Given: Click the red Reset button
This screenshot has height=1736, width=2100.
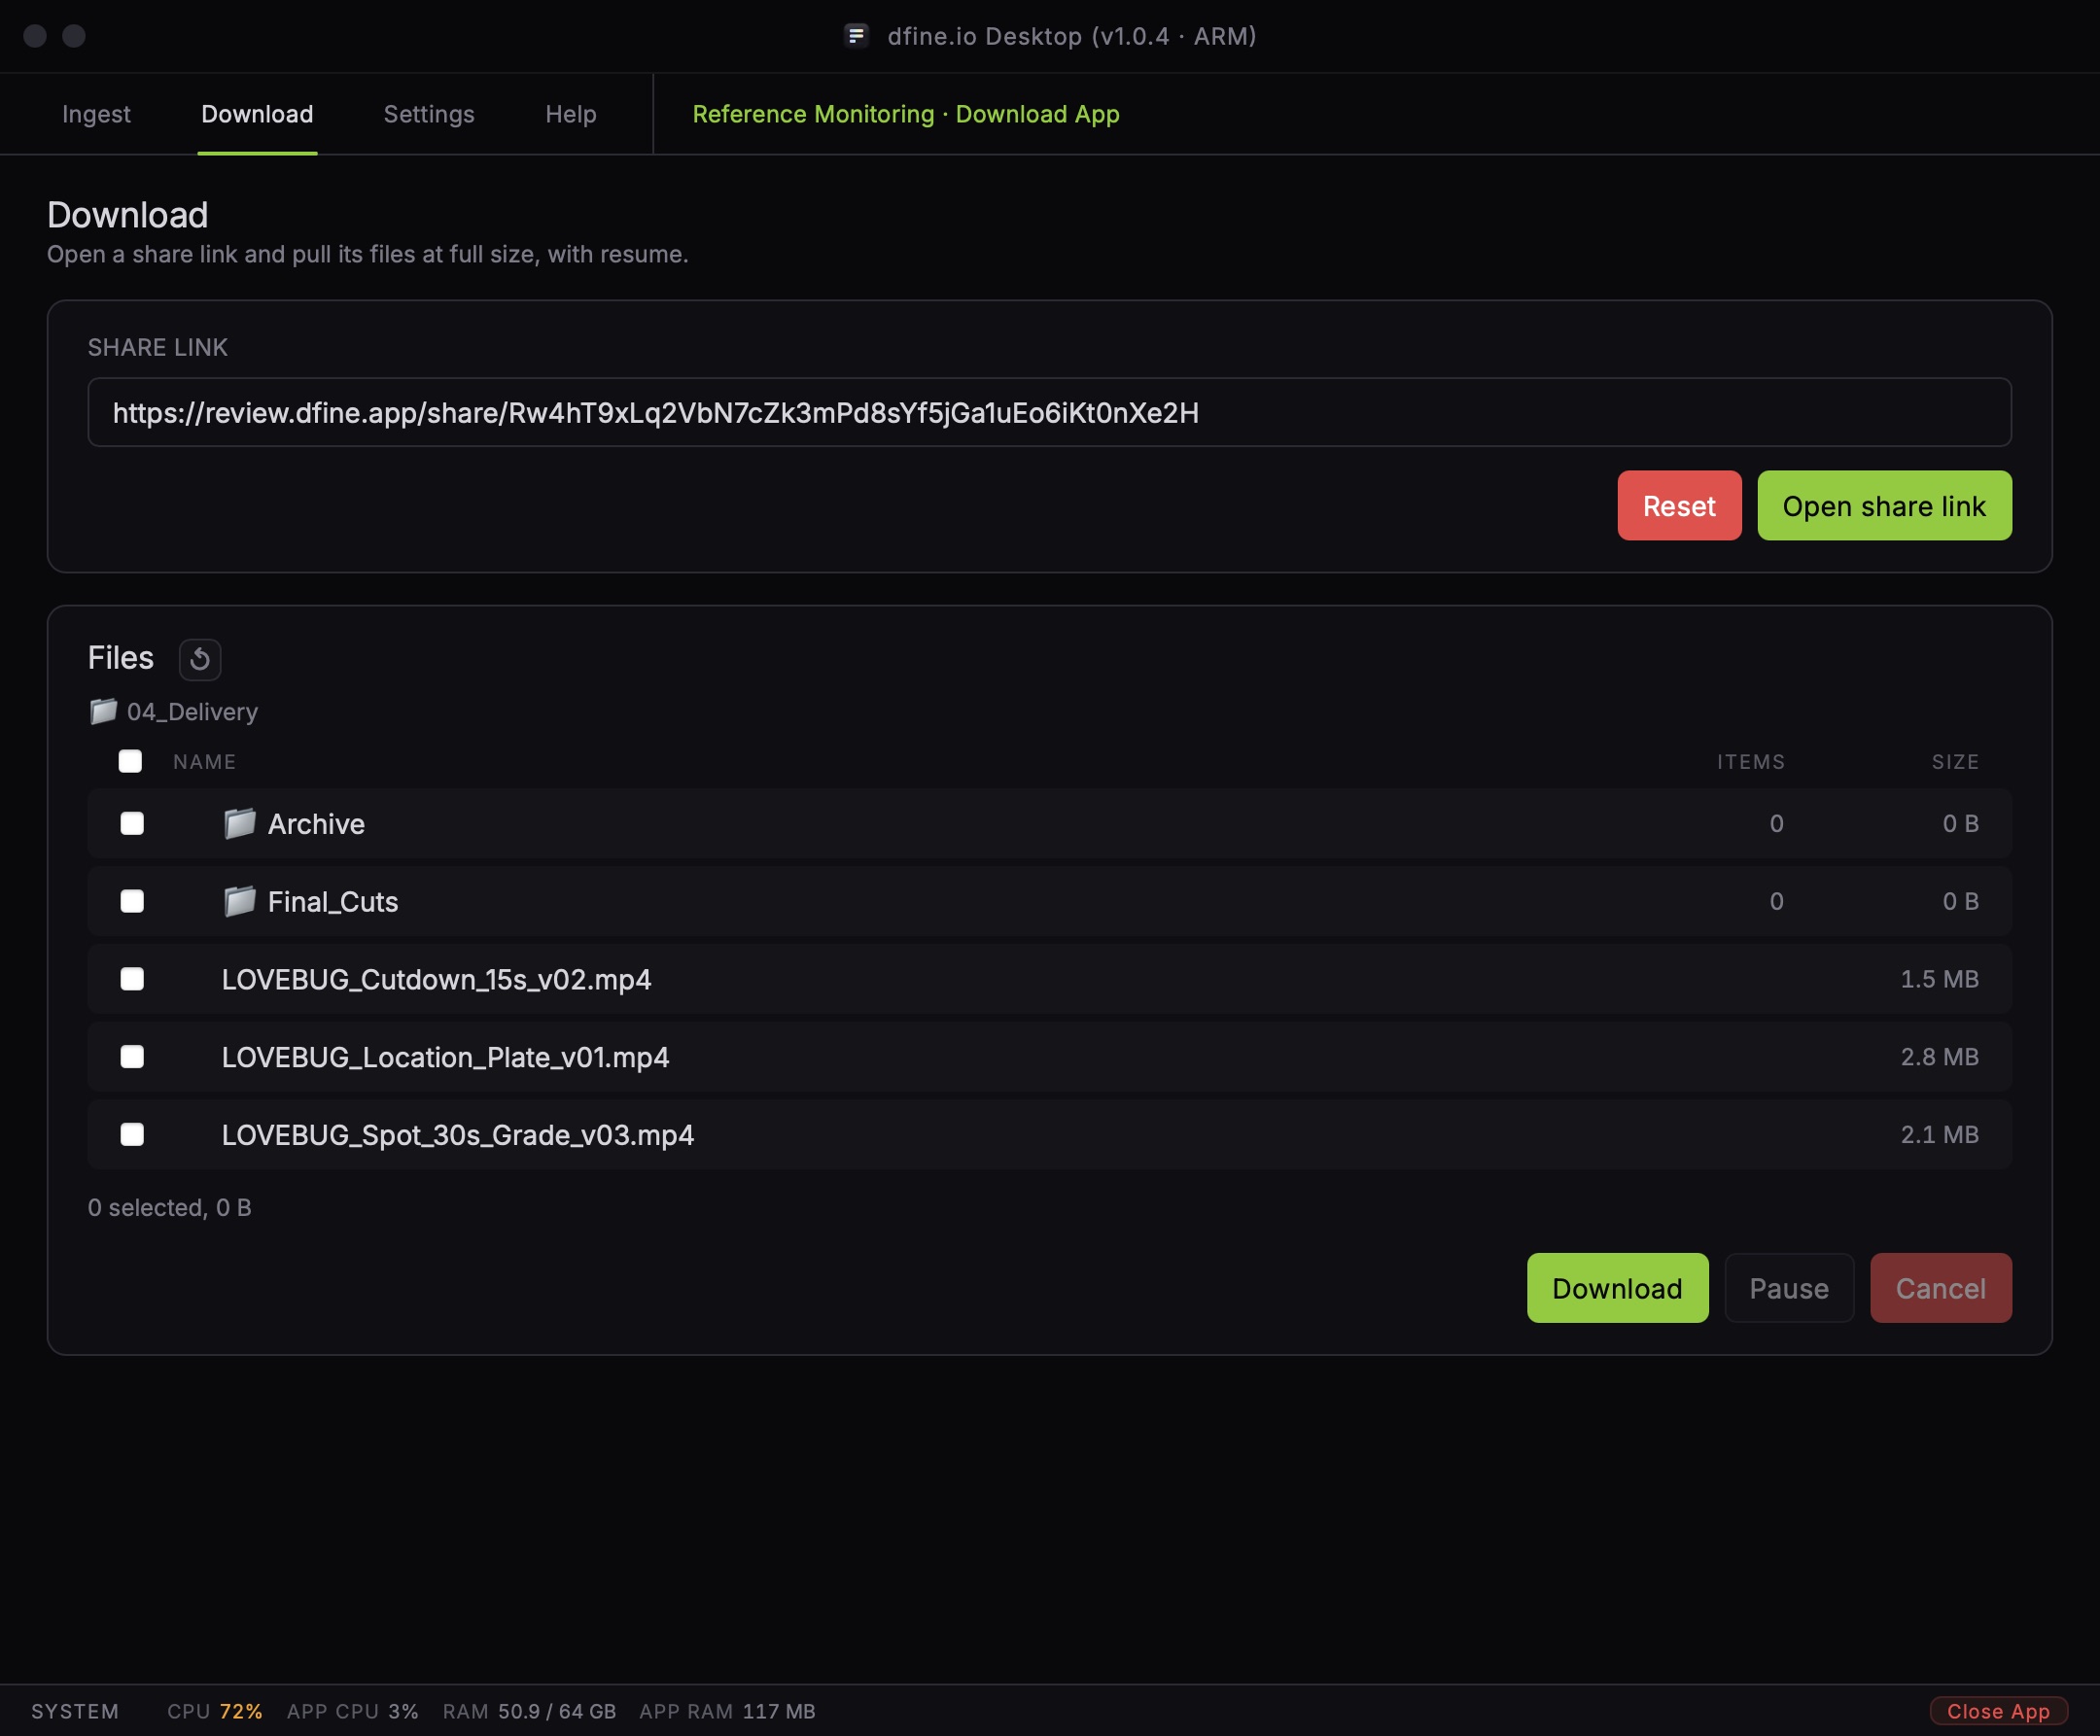Looking at the screenshot, I should [1679, 506].
